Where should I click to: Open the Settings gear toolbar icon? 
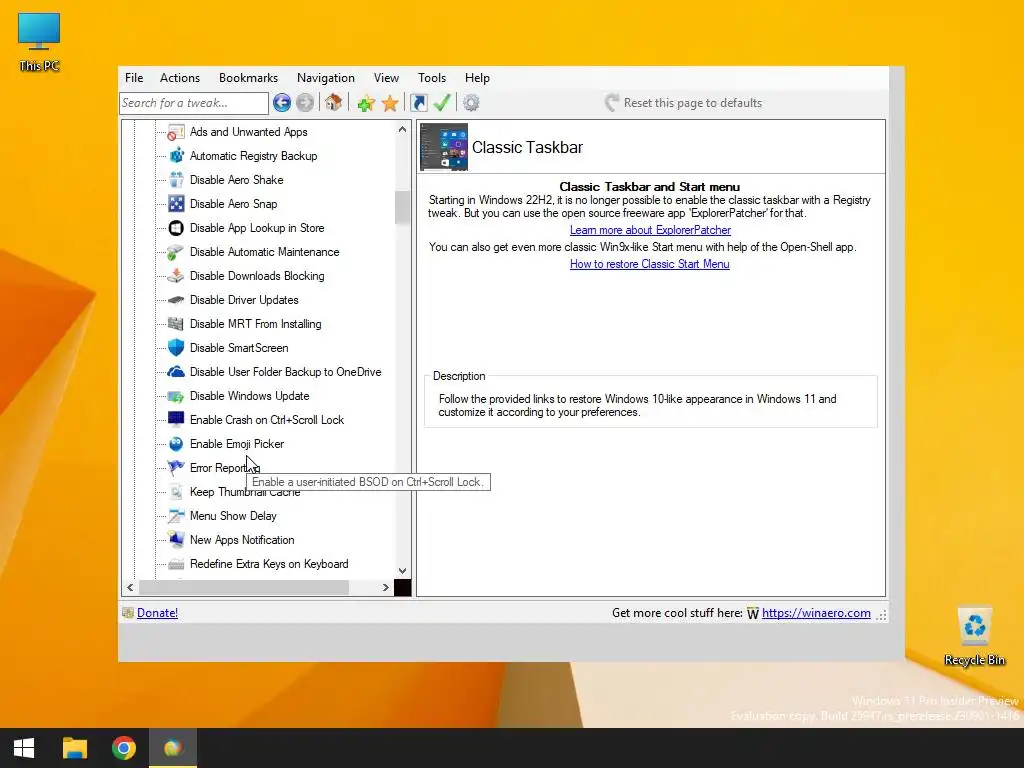pyautogui.click(x=471, y=103)
